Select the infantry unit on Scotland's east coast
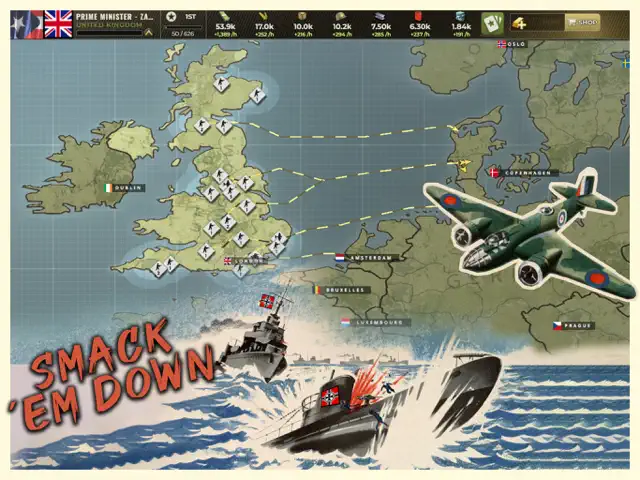This screenshot has width=640, height=480. pyautogui.click(x=258, y=96)
